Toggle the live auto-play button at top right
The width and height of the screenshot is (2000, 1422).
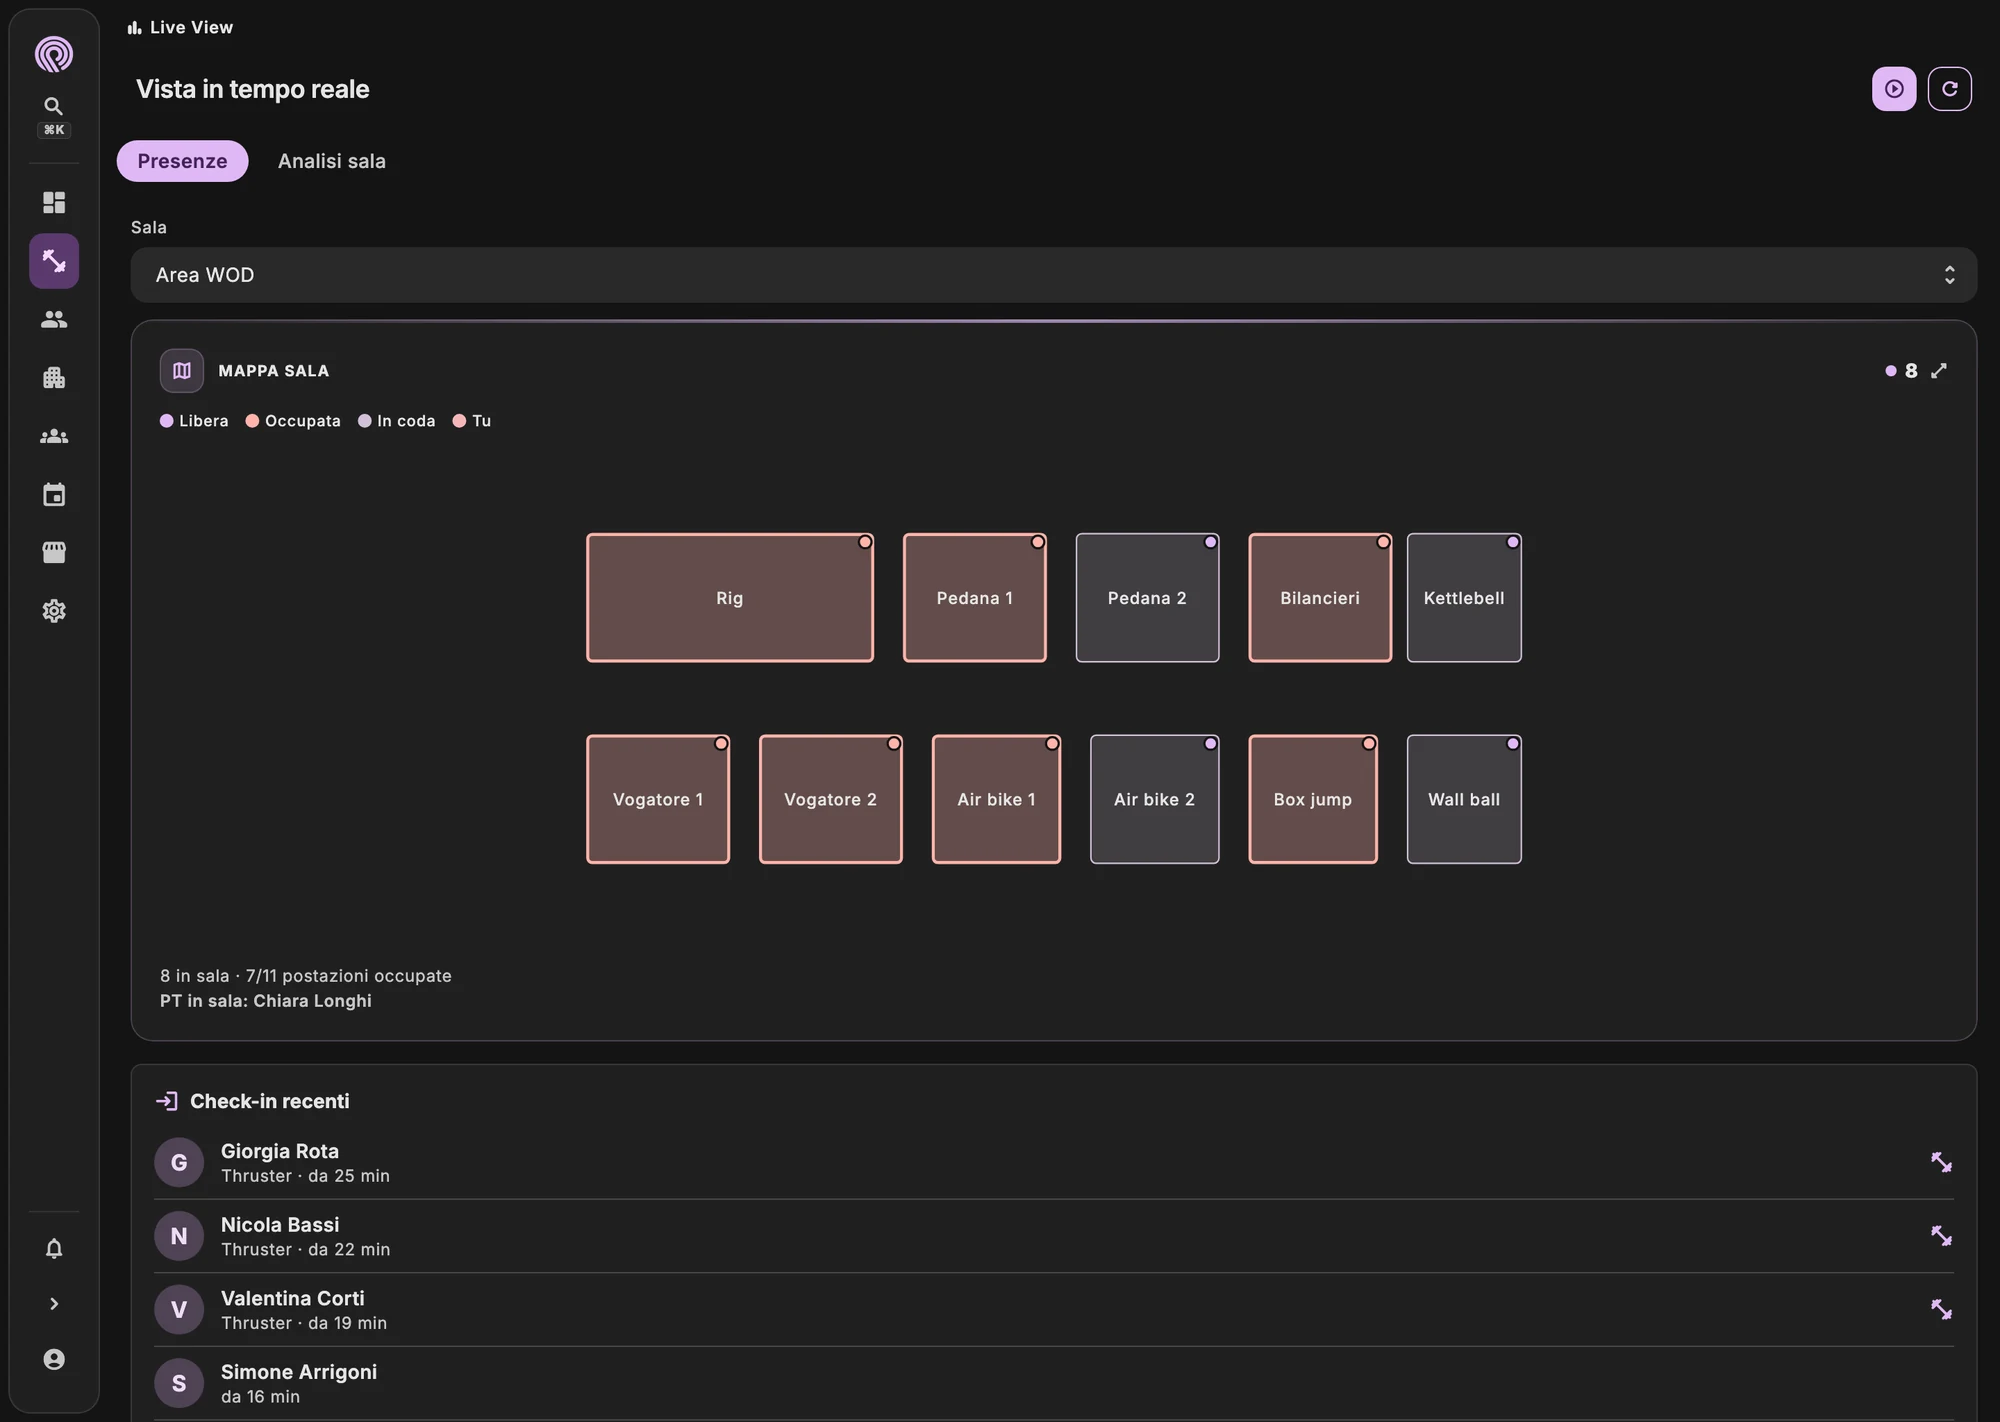(x=1894, y=89)
